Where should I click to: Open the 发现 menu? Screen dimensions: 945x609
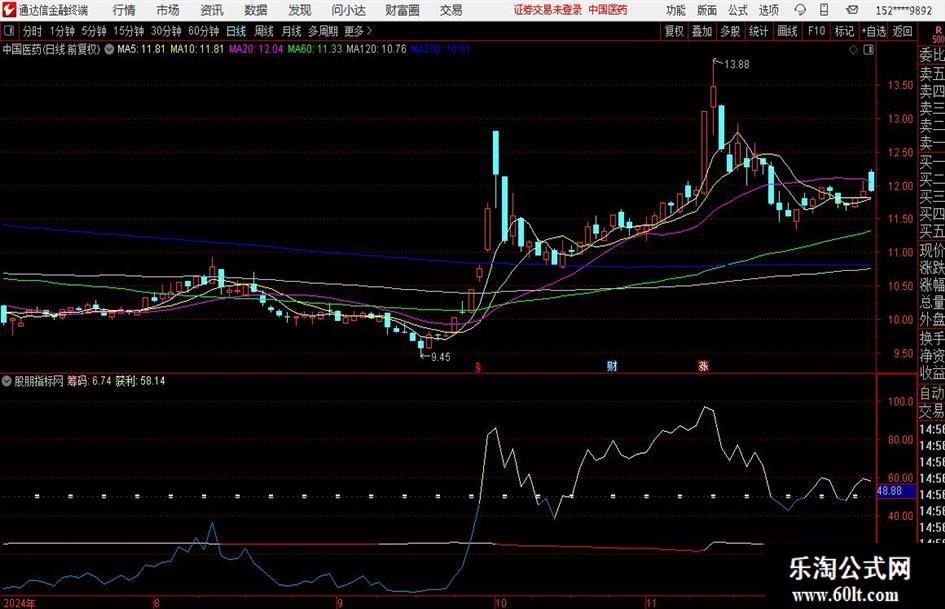coord(300,10)
